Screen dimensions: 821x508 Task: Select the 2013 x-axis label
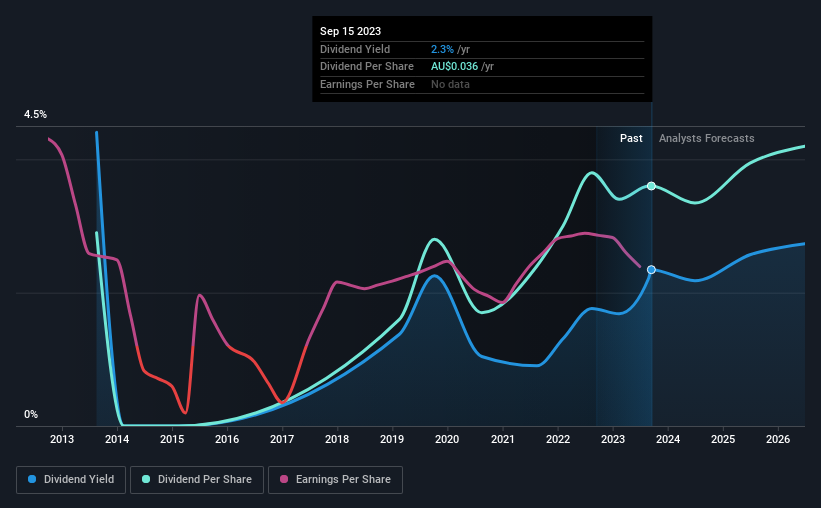(62, 439)
